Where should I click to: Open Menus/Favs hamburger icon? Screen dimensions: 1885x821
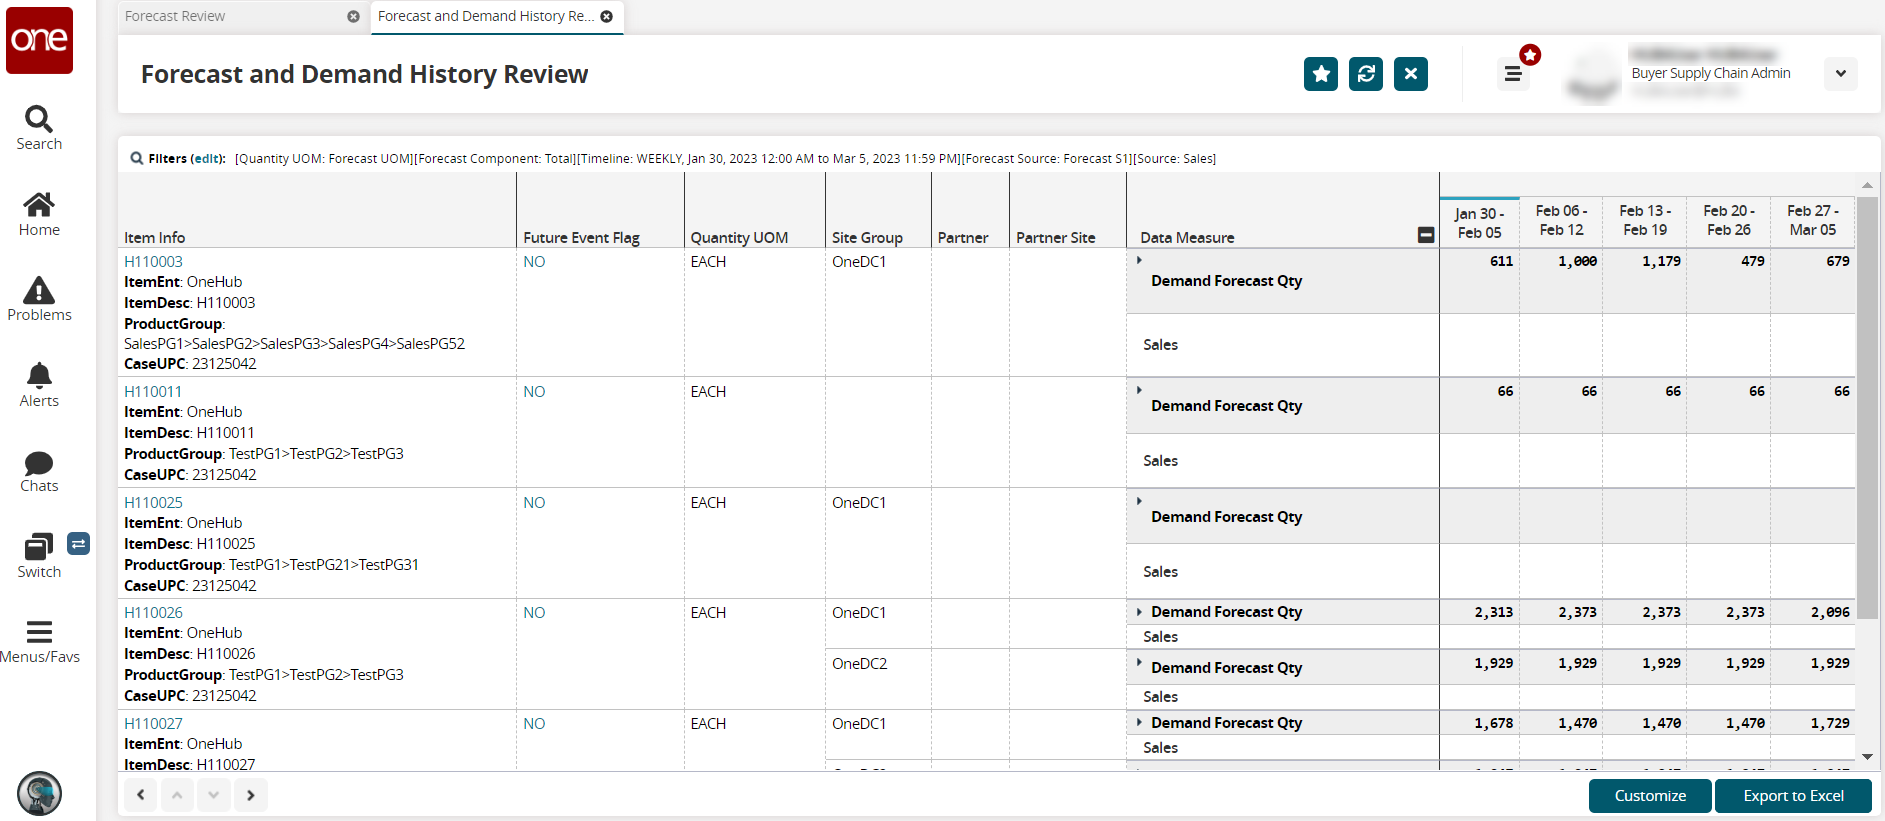[39, 641]
